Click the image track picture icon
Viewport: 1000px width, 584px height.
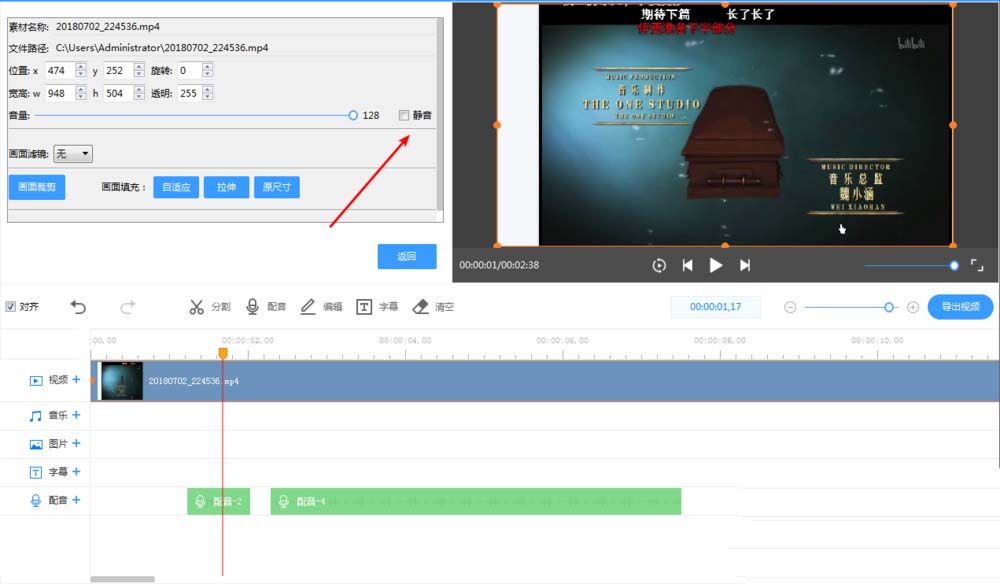point(36,444)
